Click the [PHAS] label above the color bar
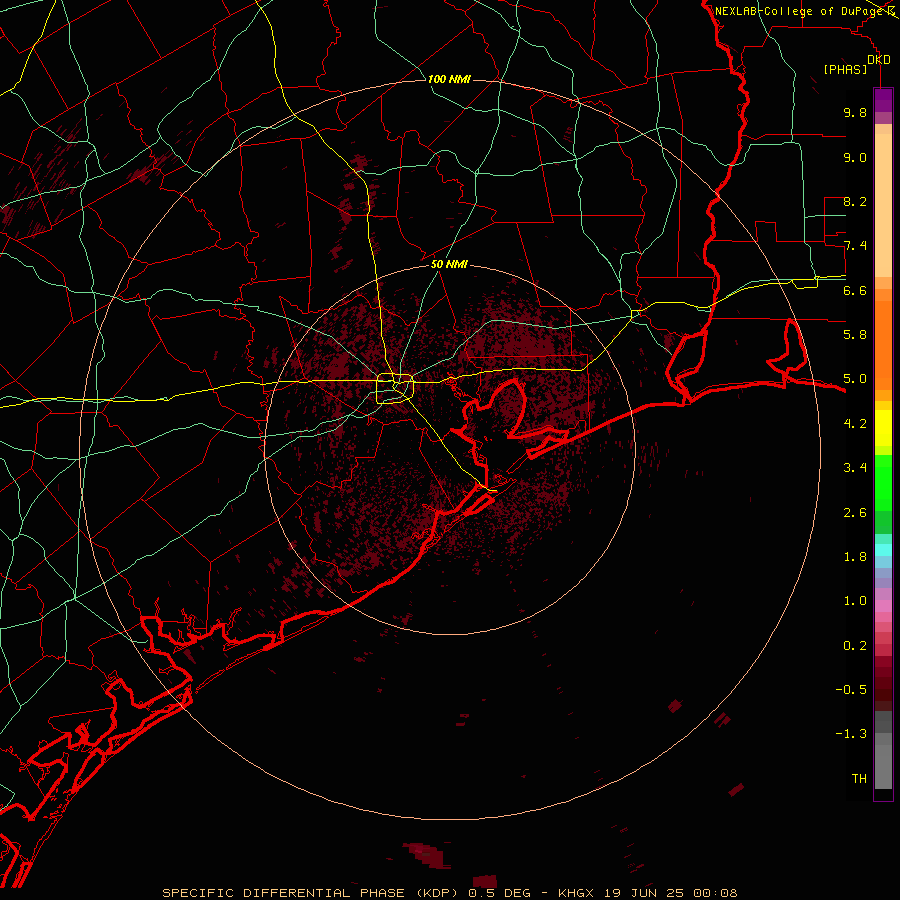Image resolution: width=900 pixels, height=900 pixels. pyautogui.click(x=845, y=69)
